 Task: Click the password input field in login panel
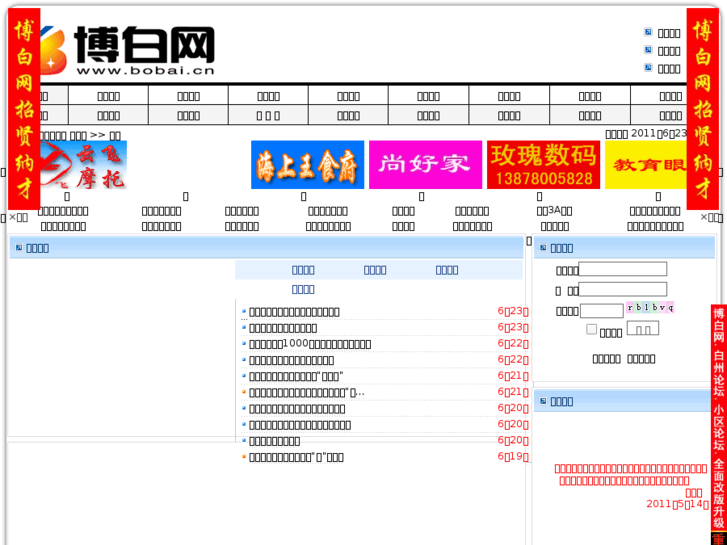click(x=623, y=289)
